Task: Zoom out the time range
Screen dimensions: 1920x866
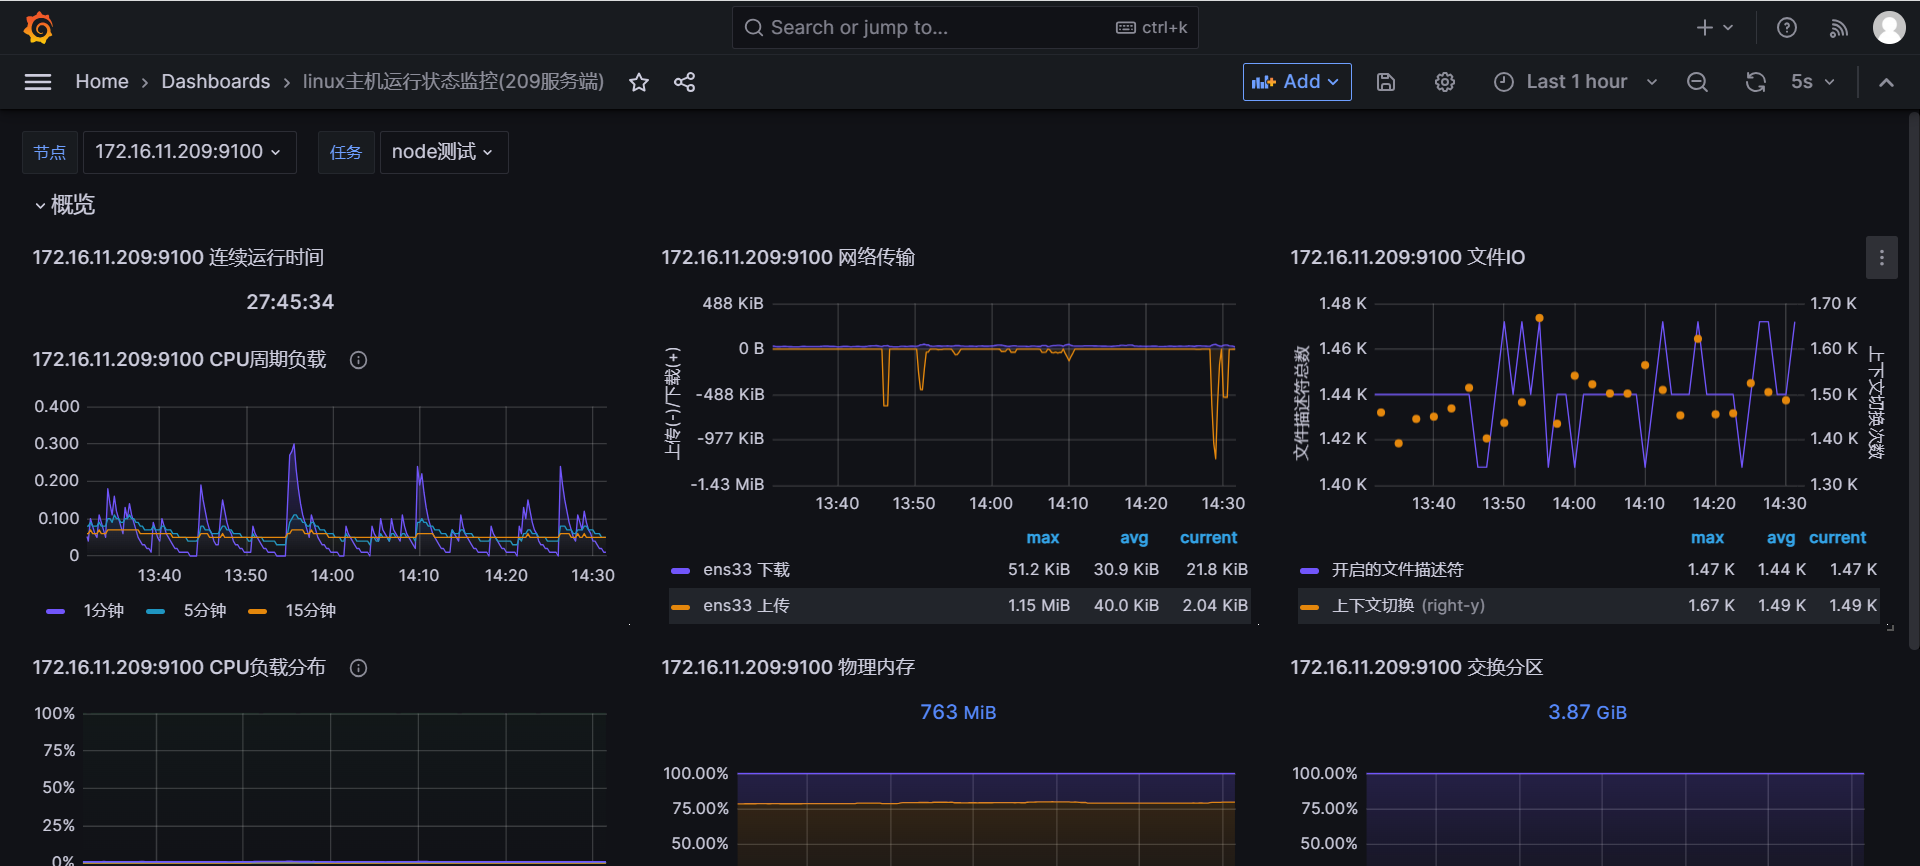Action: coord(1697,82)
